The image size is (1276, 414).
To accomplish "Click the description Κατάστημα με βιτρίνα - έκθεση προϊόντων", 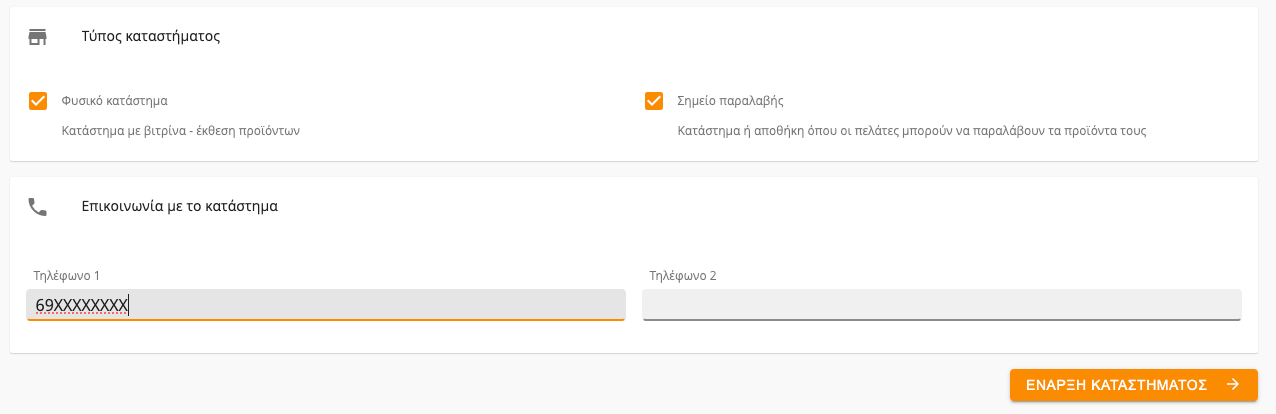I will tap(181, 131).
